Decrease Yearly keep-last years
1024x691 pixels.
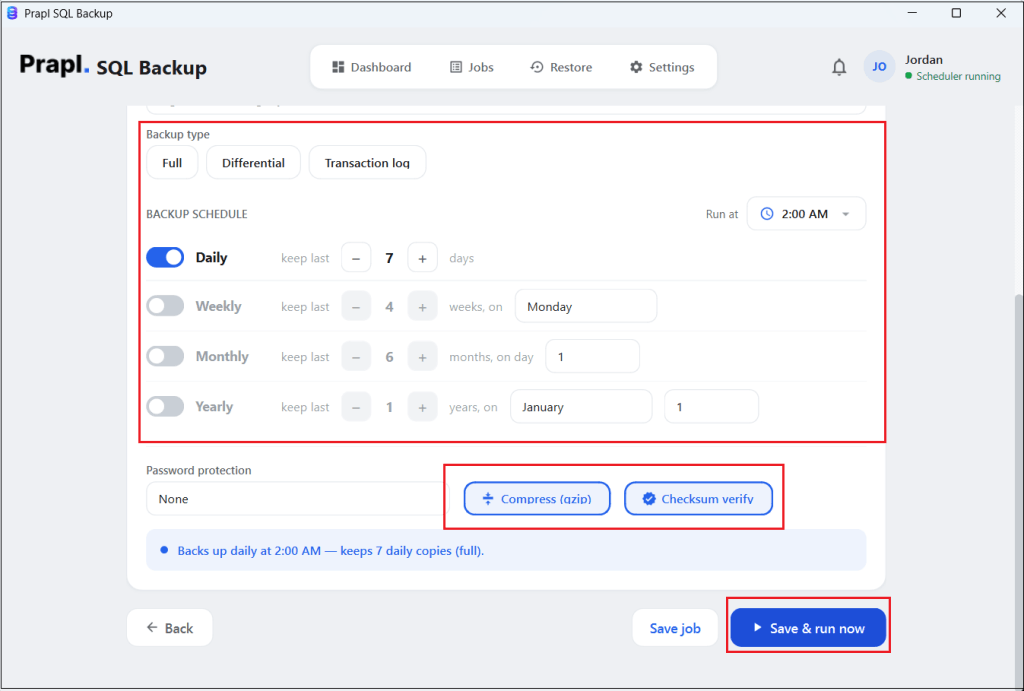(356, 407)
